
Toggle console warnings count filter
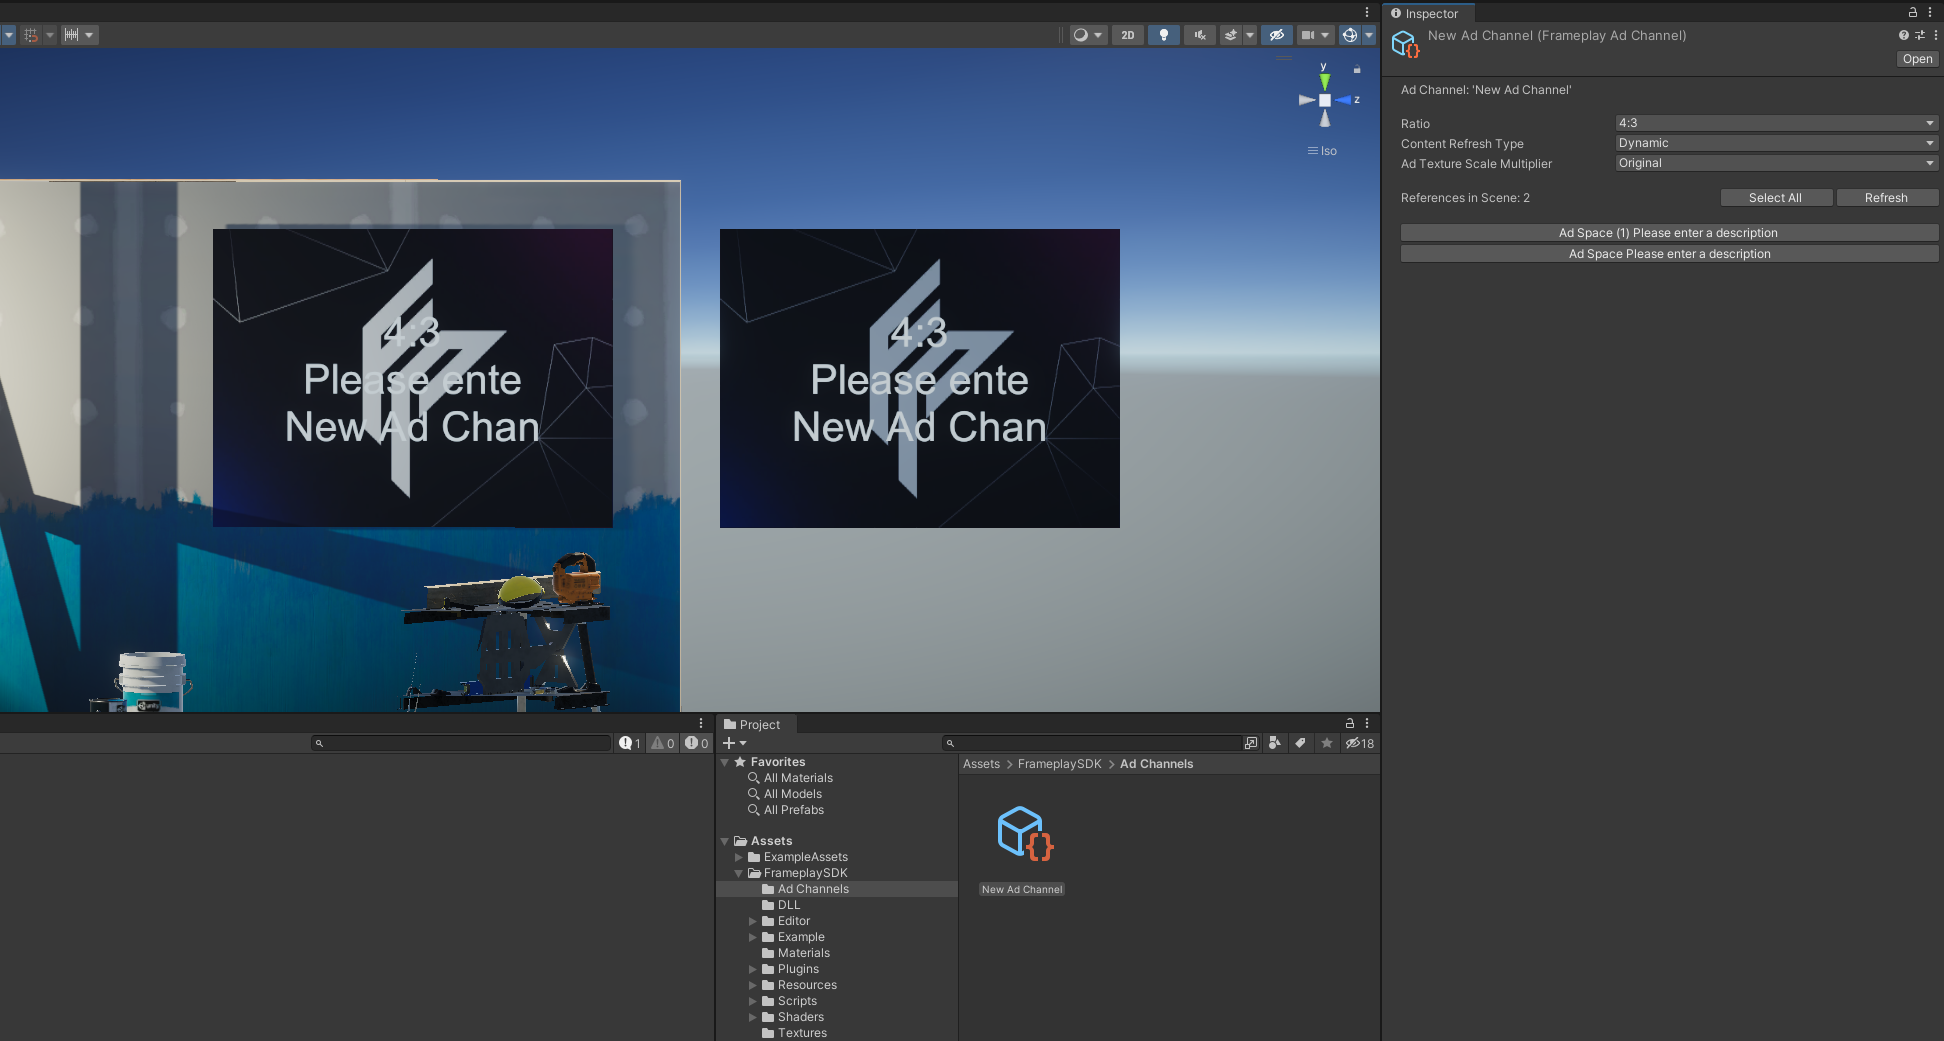pos(662,743)
